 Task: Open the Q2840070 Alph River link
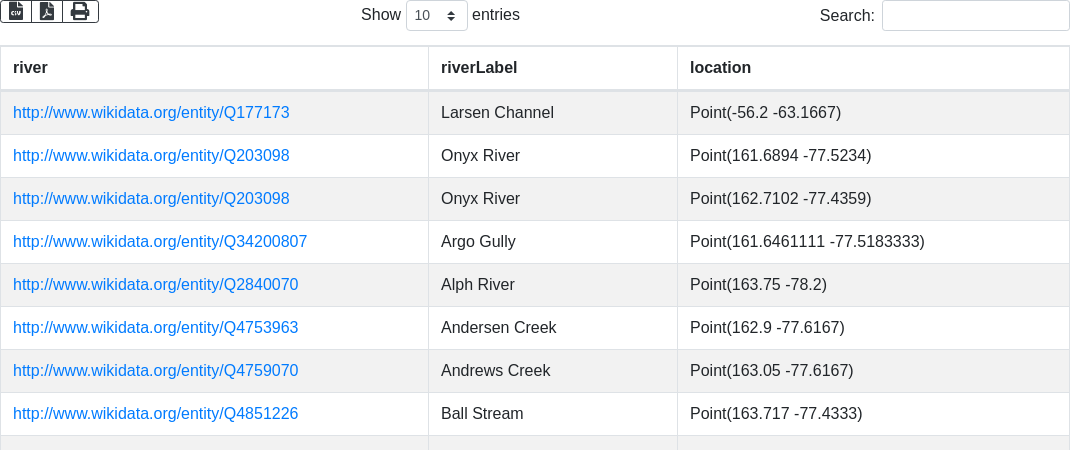click(155, 285)
